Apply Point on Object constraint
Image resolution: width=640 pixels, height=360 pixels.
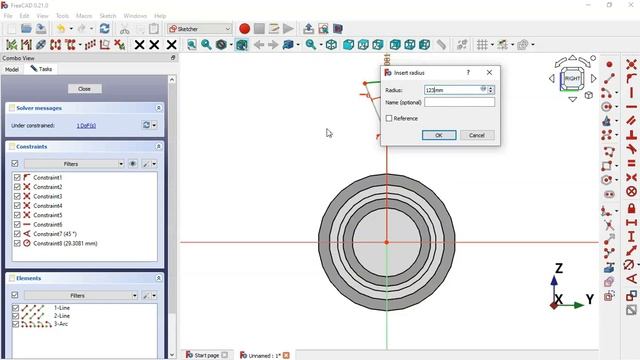click(631, 78)
